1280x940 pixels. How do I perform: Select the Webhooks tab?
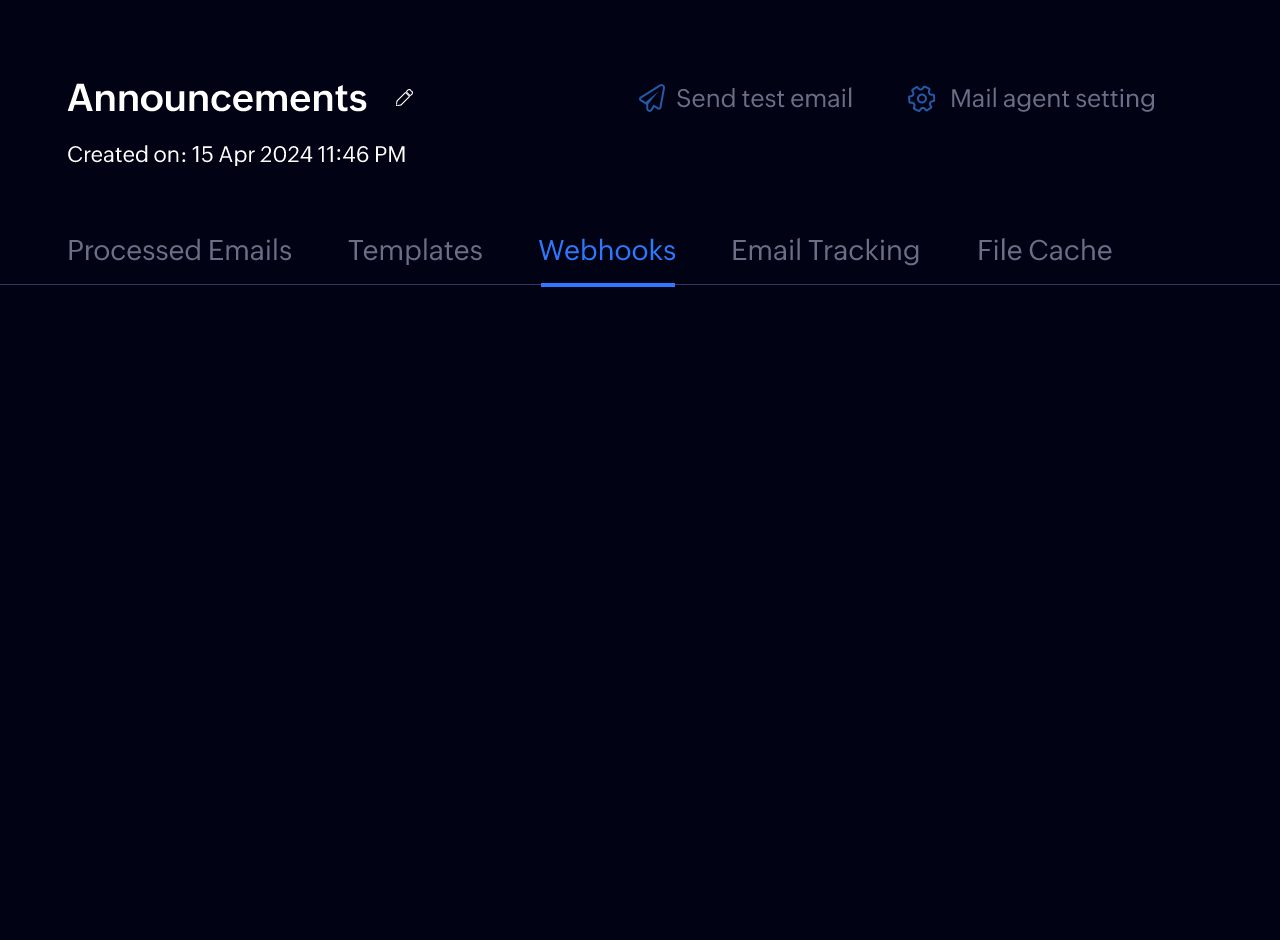click(607, 250)
